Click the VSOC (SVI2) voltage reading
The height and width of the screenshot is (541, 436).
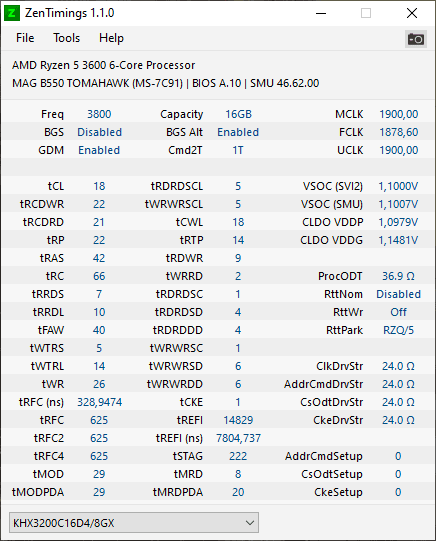tap(398, 186)
